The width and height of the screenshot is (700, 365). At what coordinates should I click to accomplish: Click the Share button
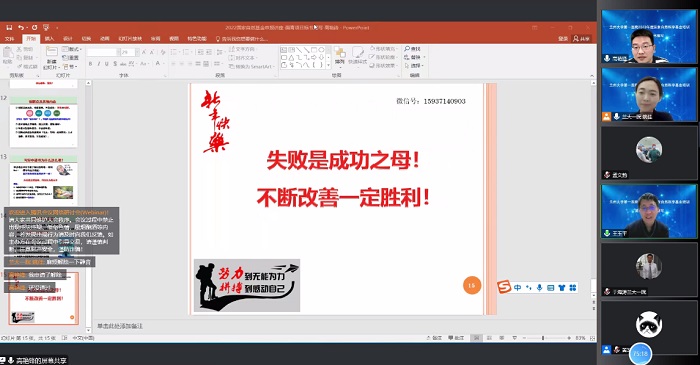[582, 39]
